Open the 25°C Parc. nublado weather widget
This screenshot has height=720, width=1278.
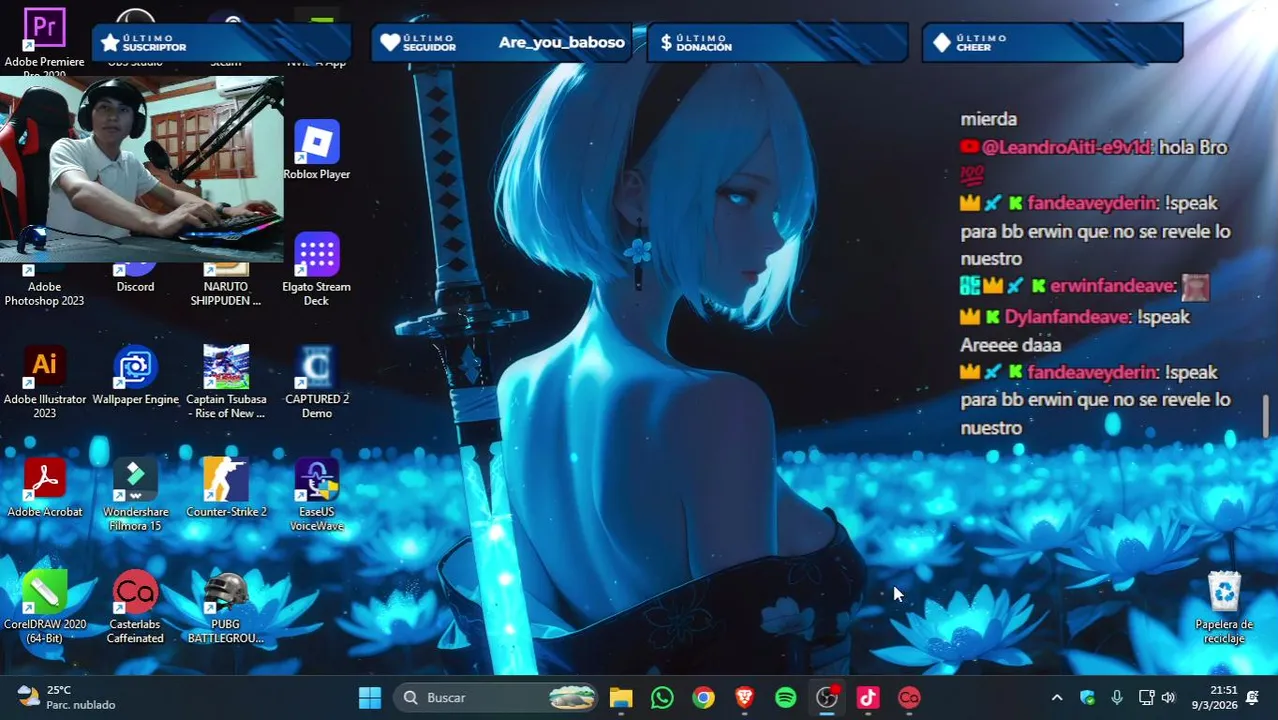point(68,697)
